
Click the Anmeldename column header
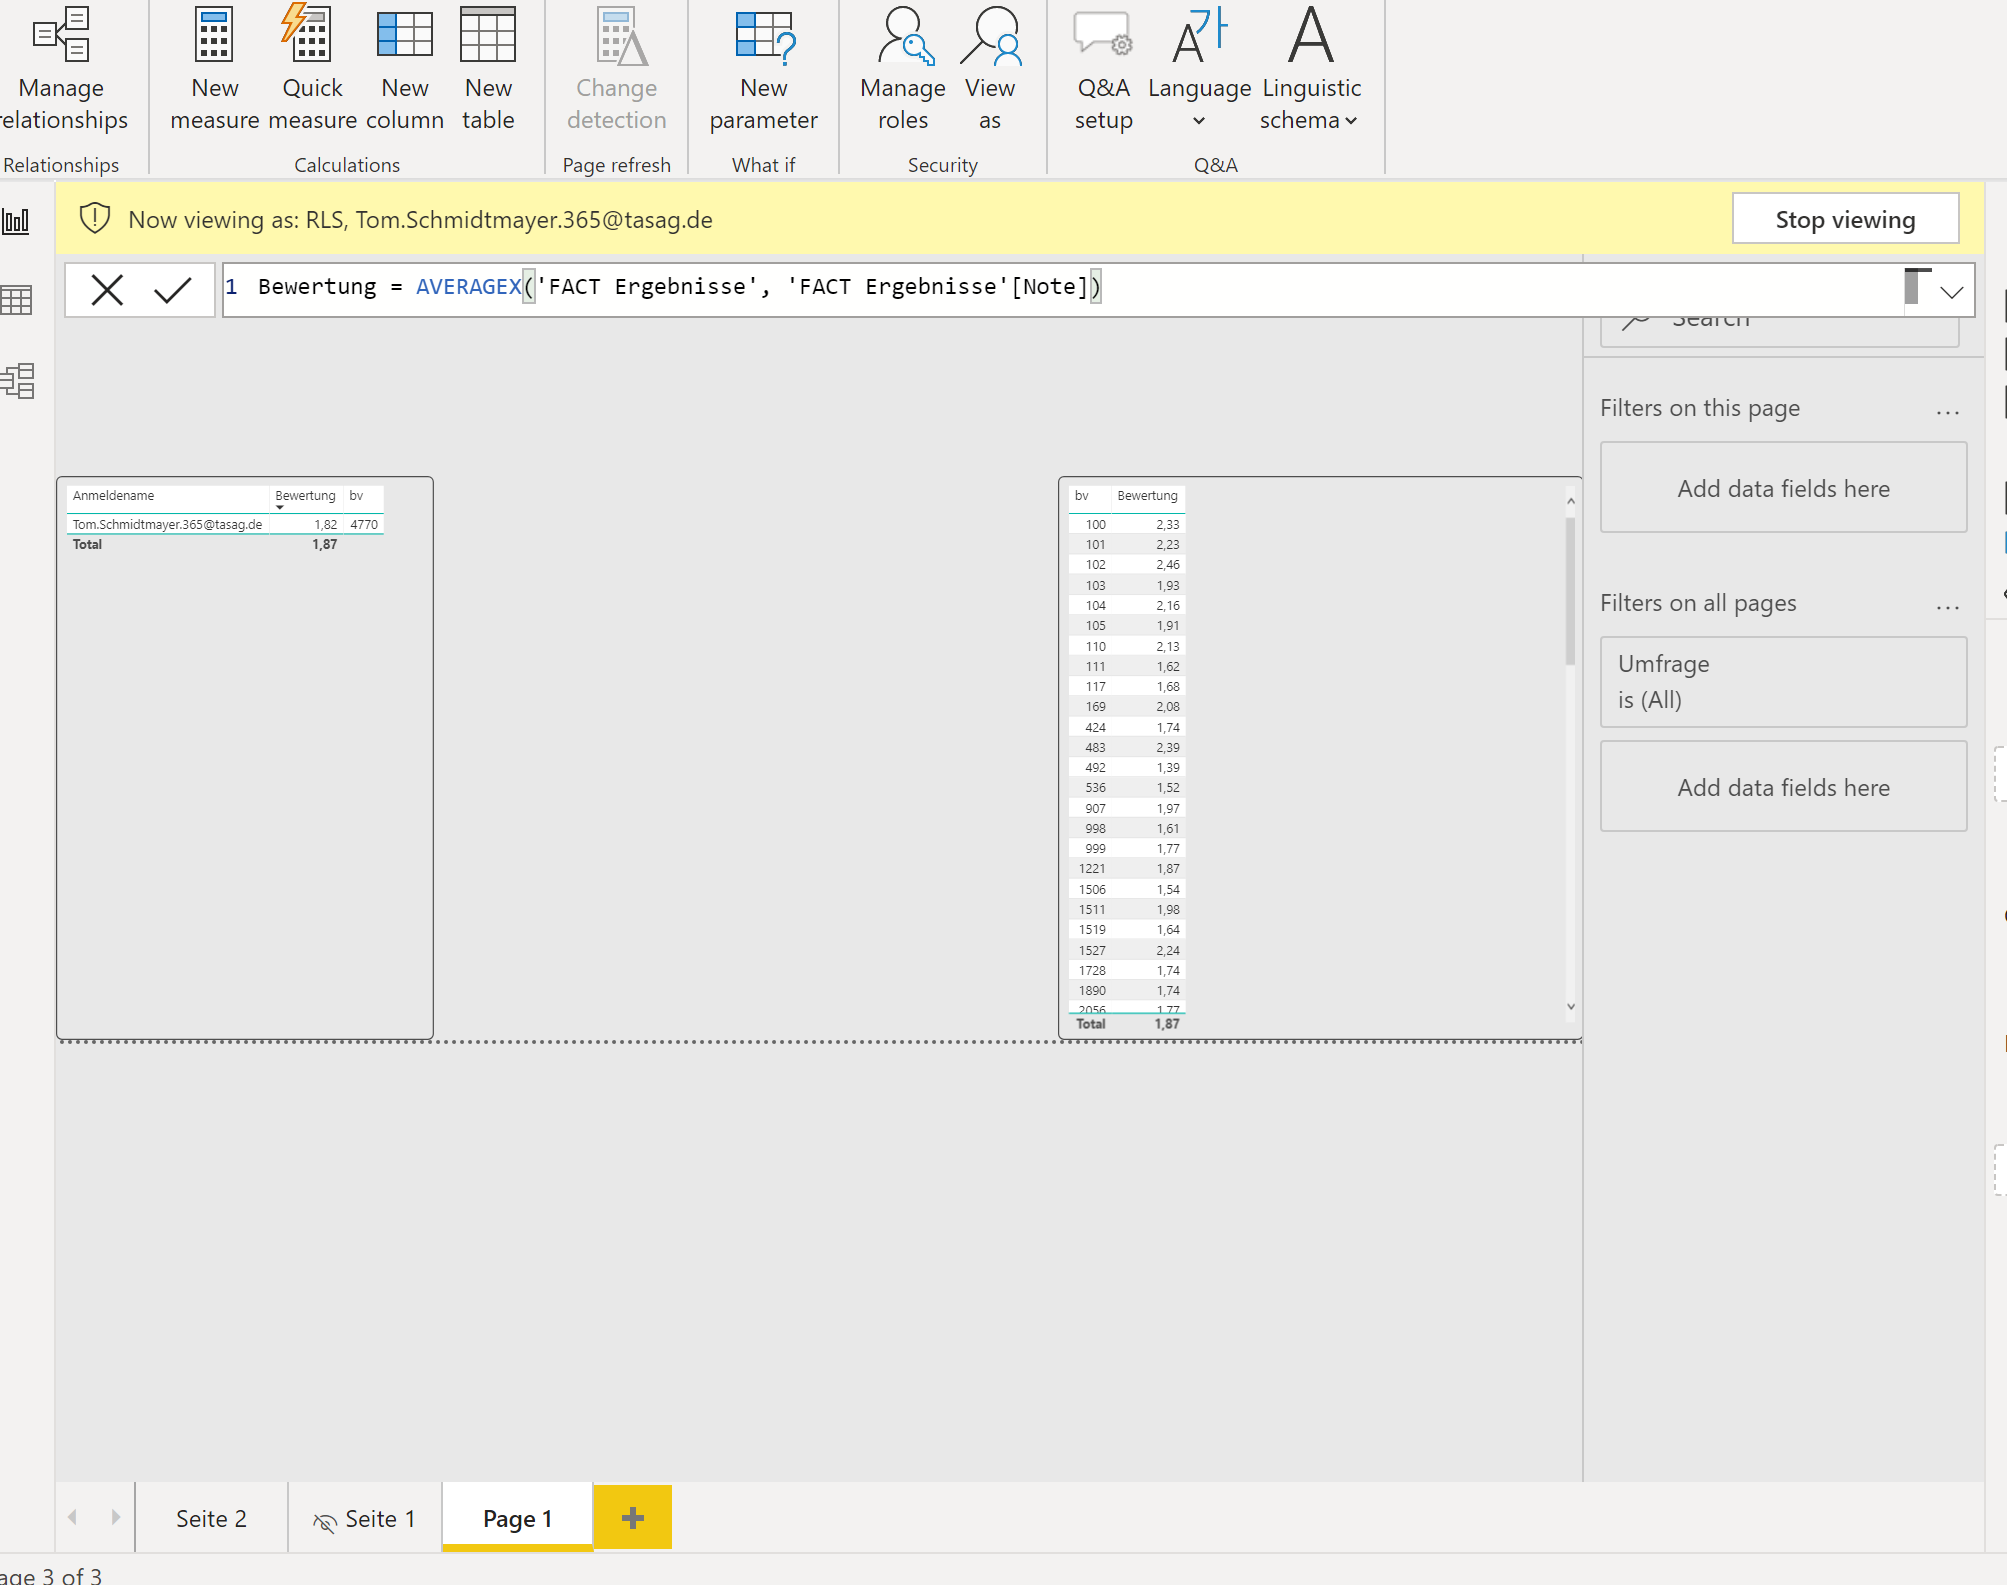click(x=113, y=496)
